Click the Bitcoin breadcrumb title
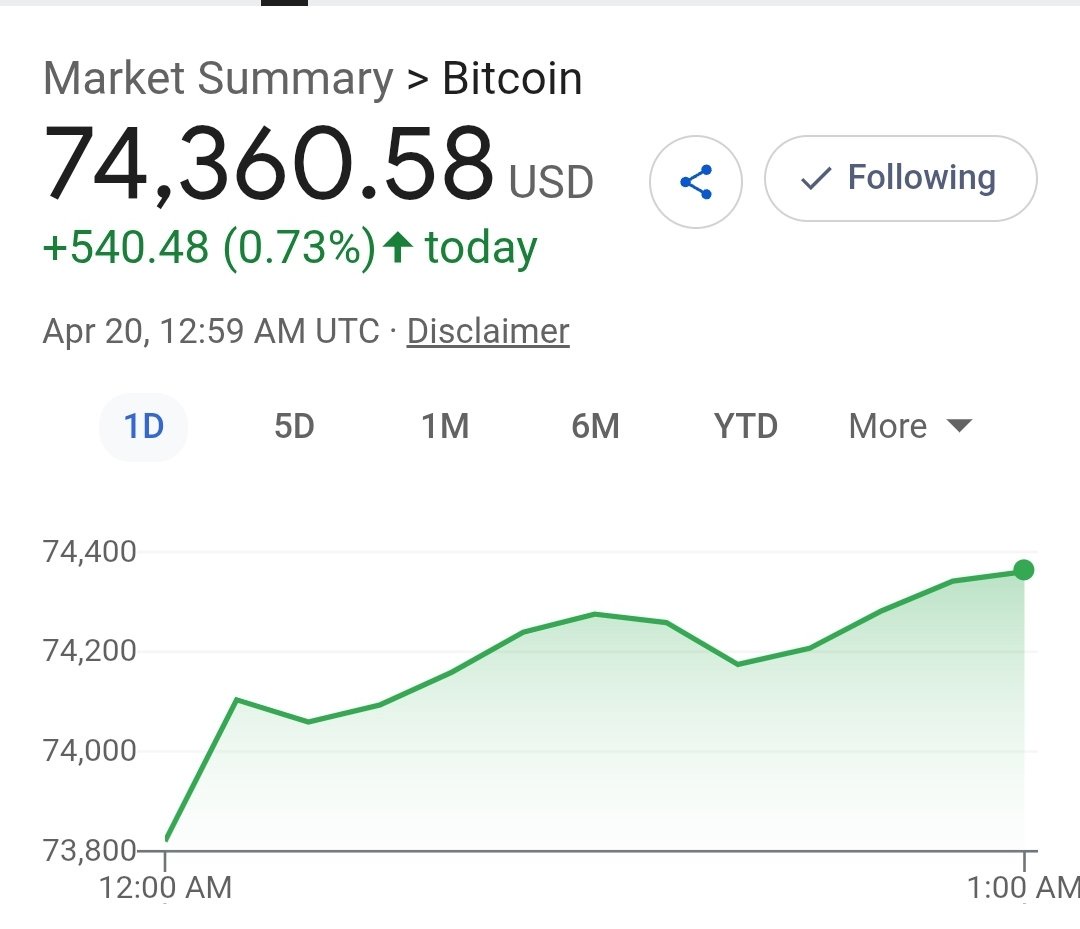 (512, 79)
